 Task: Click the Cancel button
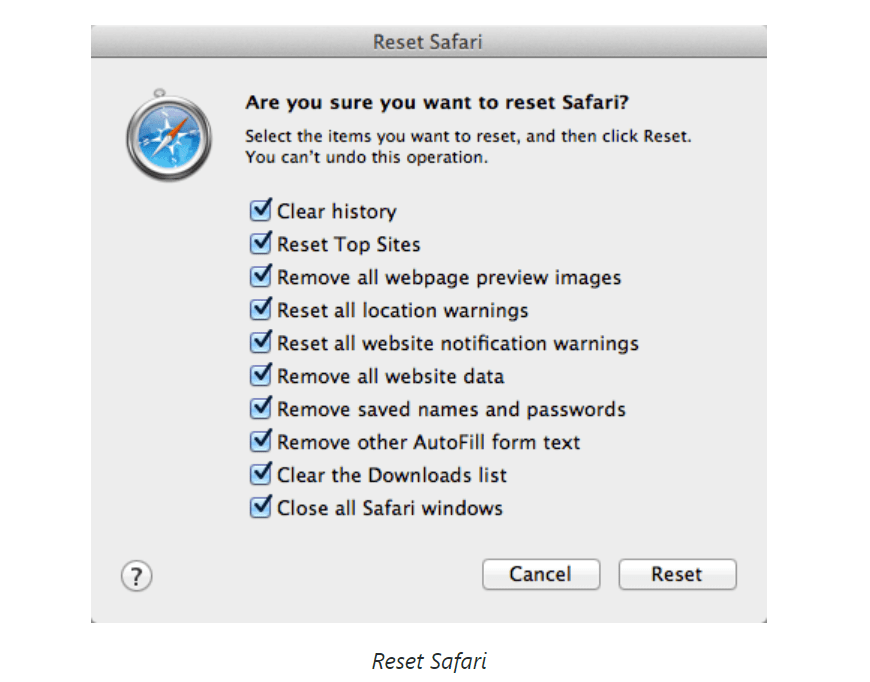(541, 574)
